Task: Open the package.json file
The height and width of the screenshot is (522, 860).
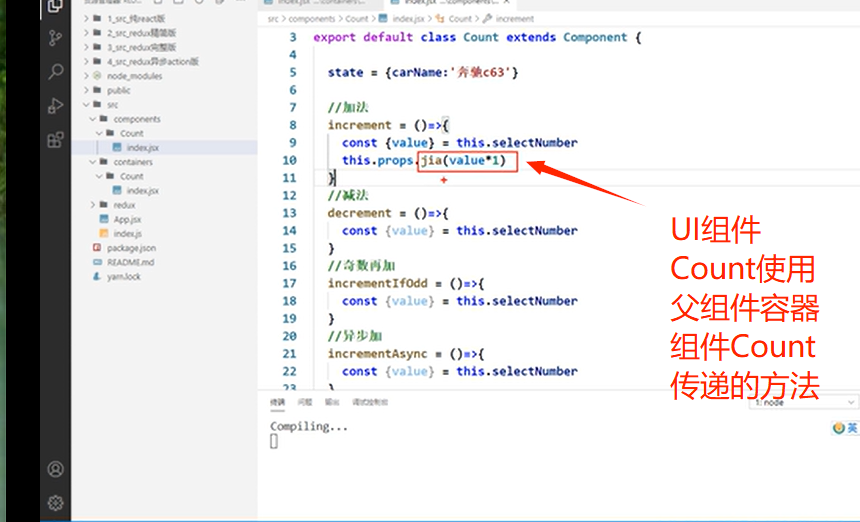Action: pyautogui.click(x=131, y=248)
